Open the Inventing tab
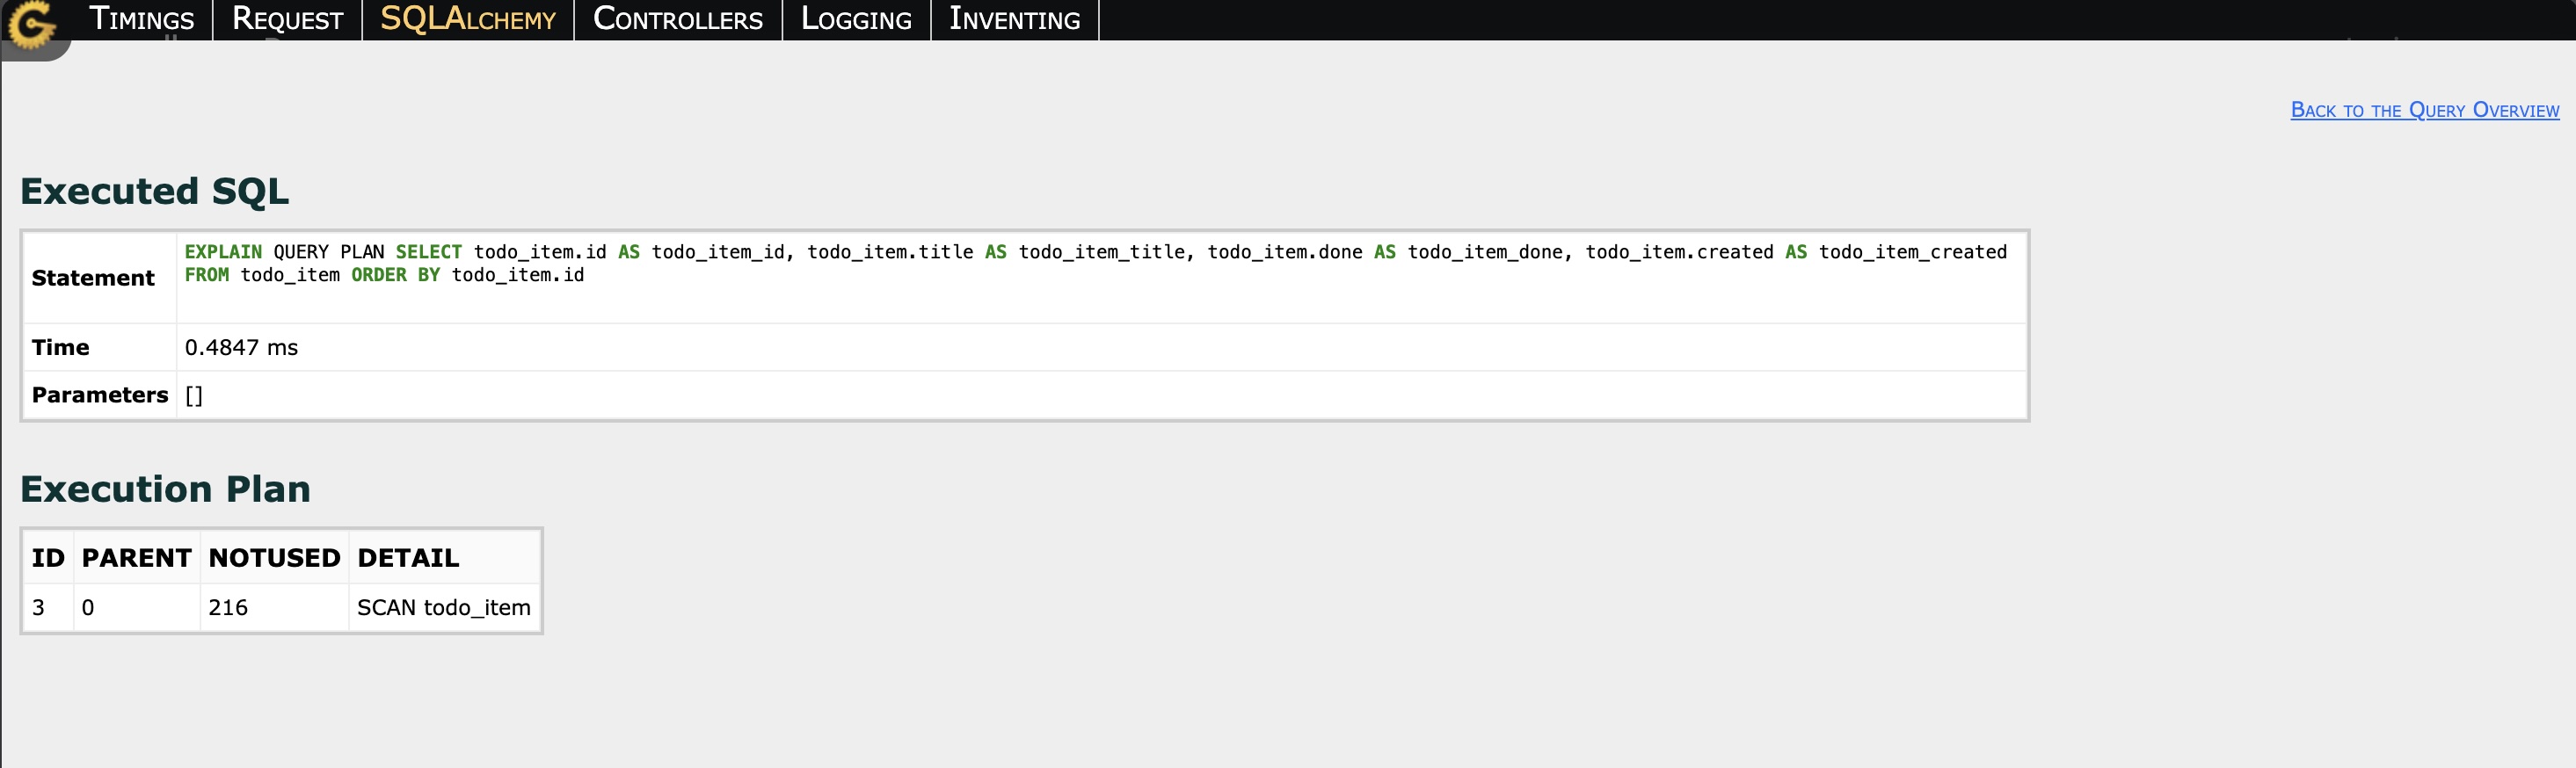This screenshot has width=2576, height=768. (1014, 19)
